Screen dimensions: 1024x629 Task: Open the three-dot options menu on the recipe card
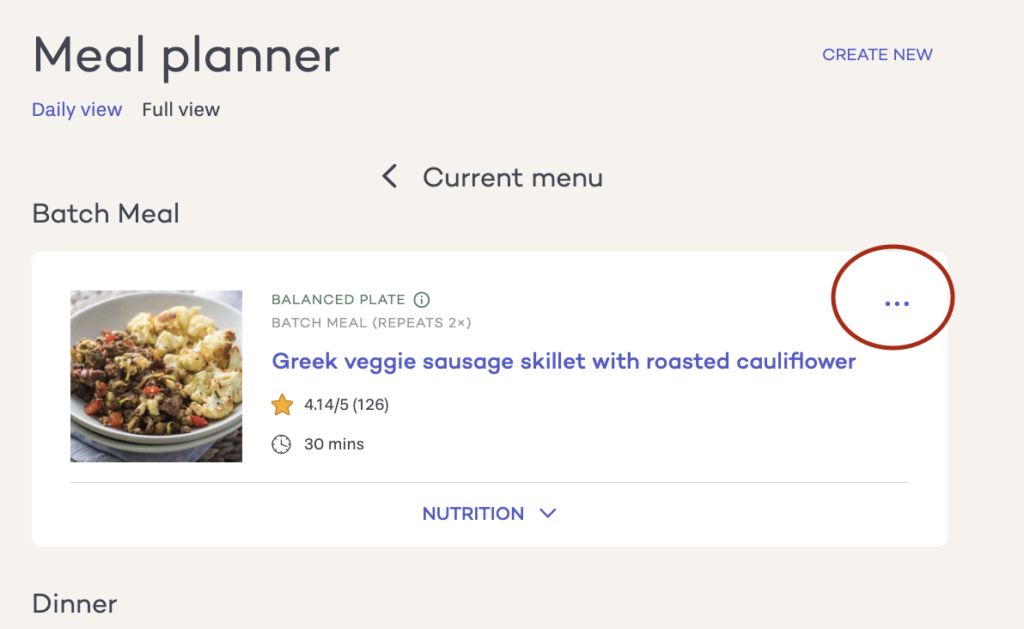[897, 303]
